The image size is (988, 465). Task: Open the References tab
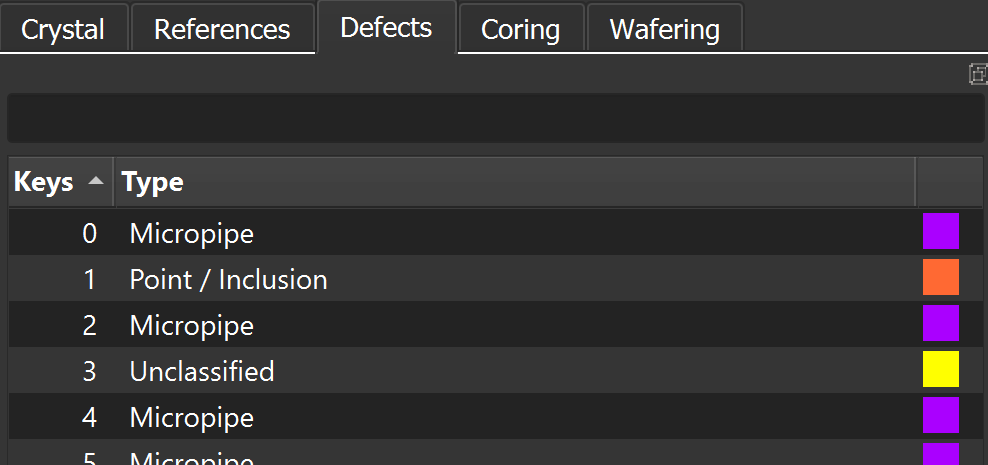pyautogui.click(x=222, y=29)
